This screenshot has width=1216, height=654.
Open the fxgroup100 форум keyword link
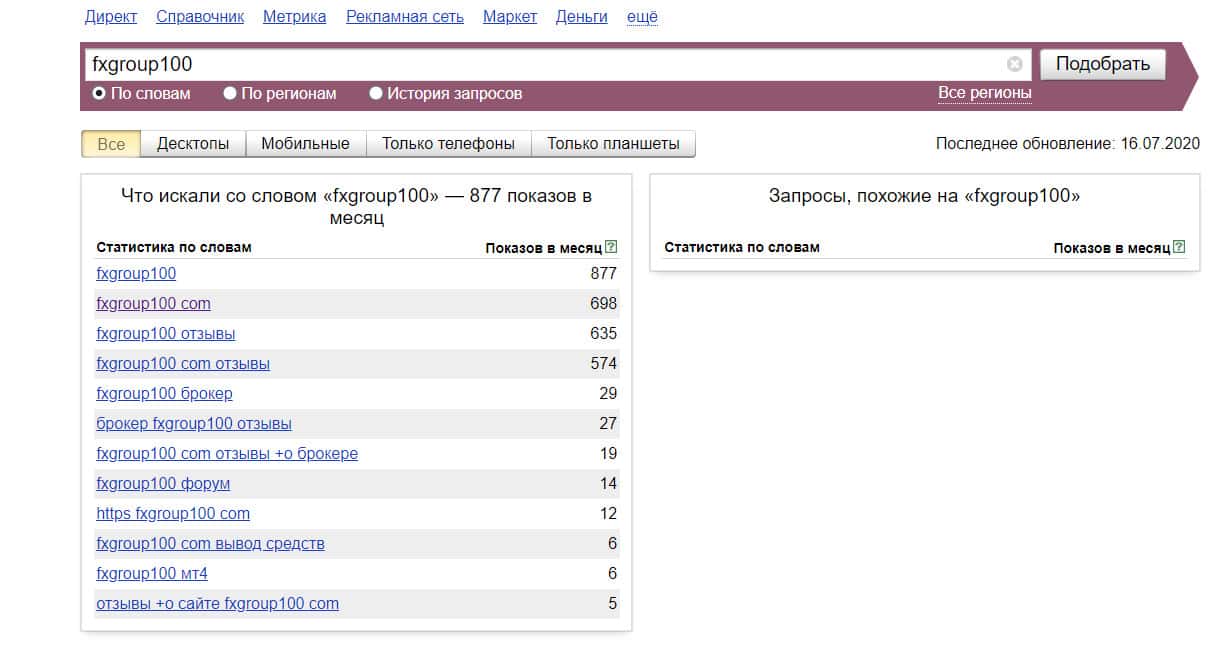[163, 483]
